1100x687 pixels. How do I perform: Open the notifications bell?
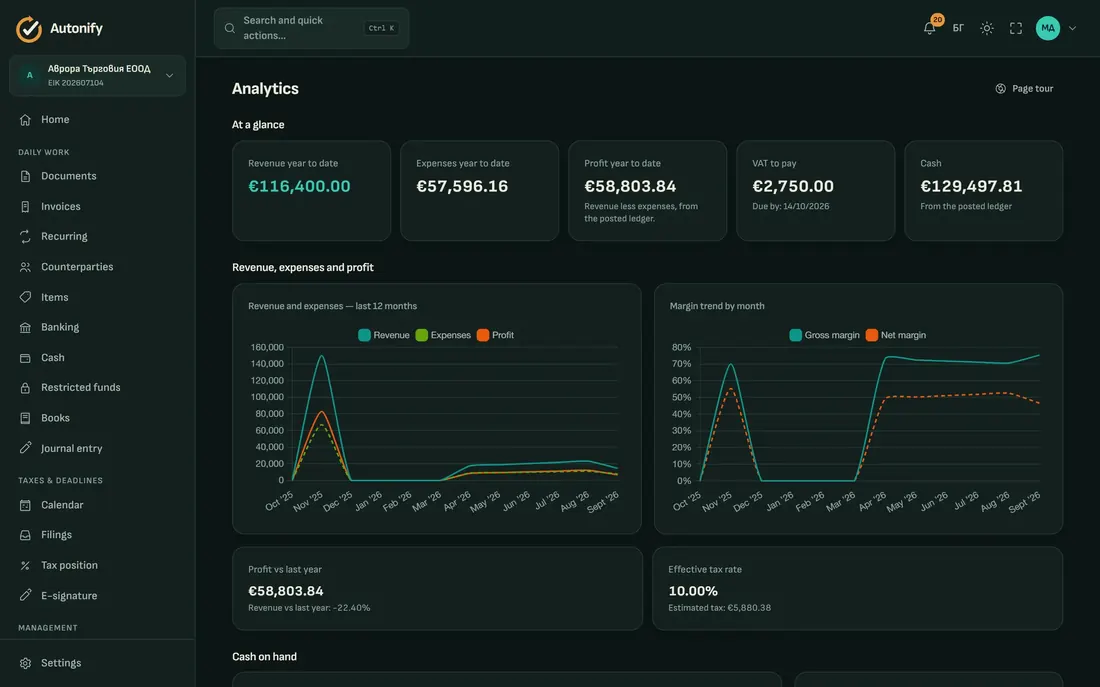[930, 28]
